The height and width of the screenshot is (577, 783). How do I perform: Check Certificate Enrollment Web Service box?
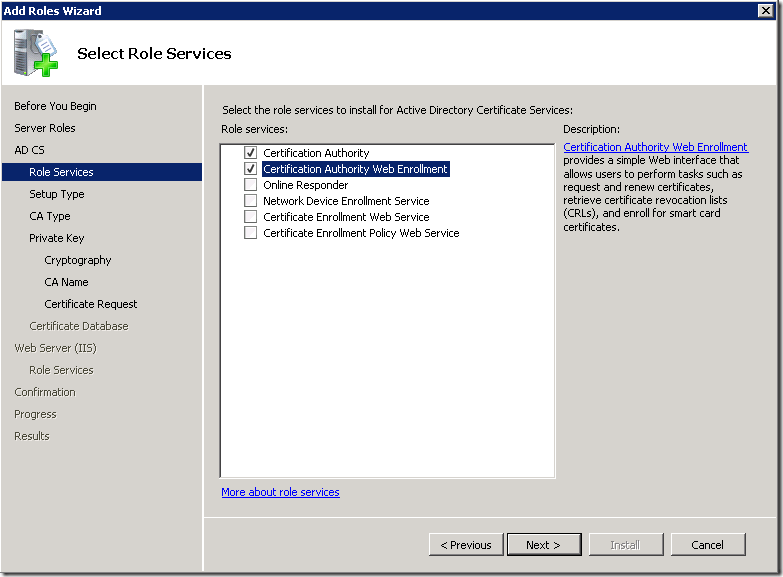tap(250, 216)
